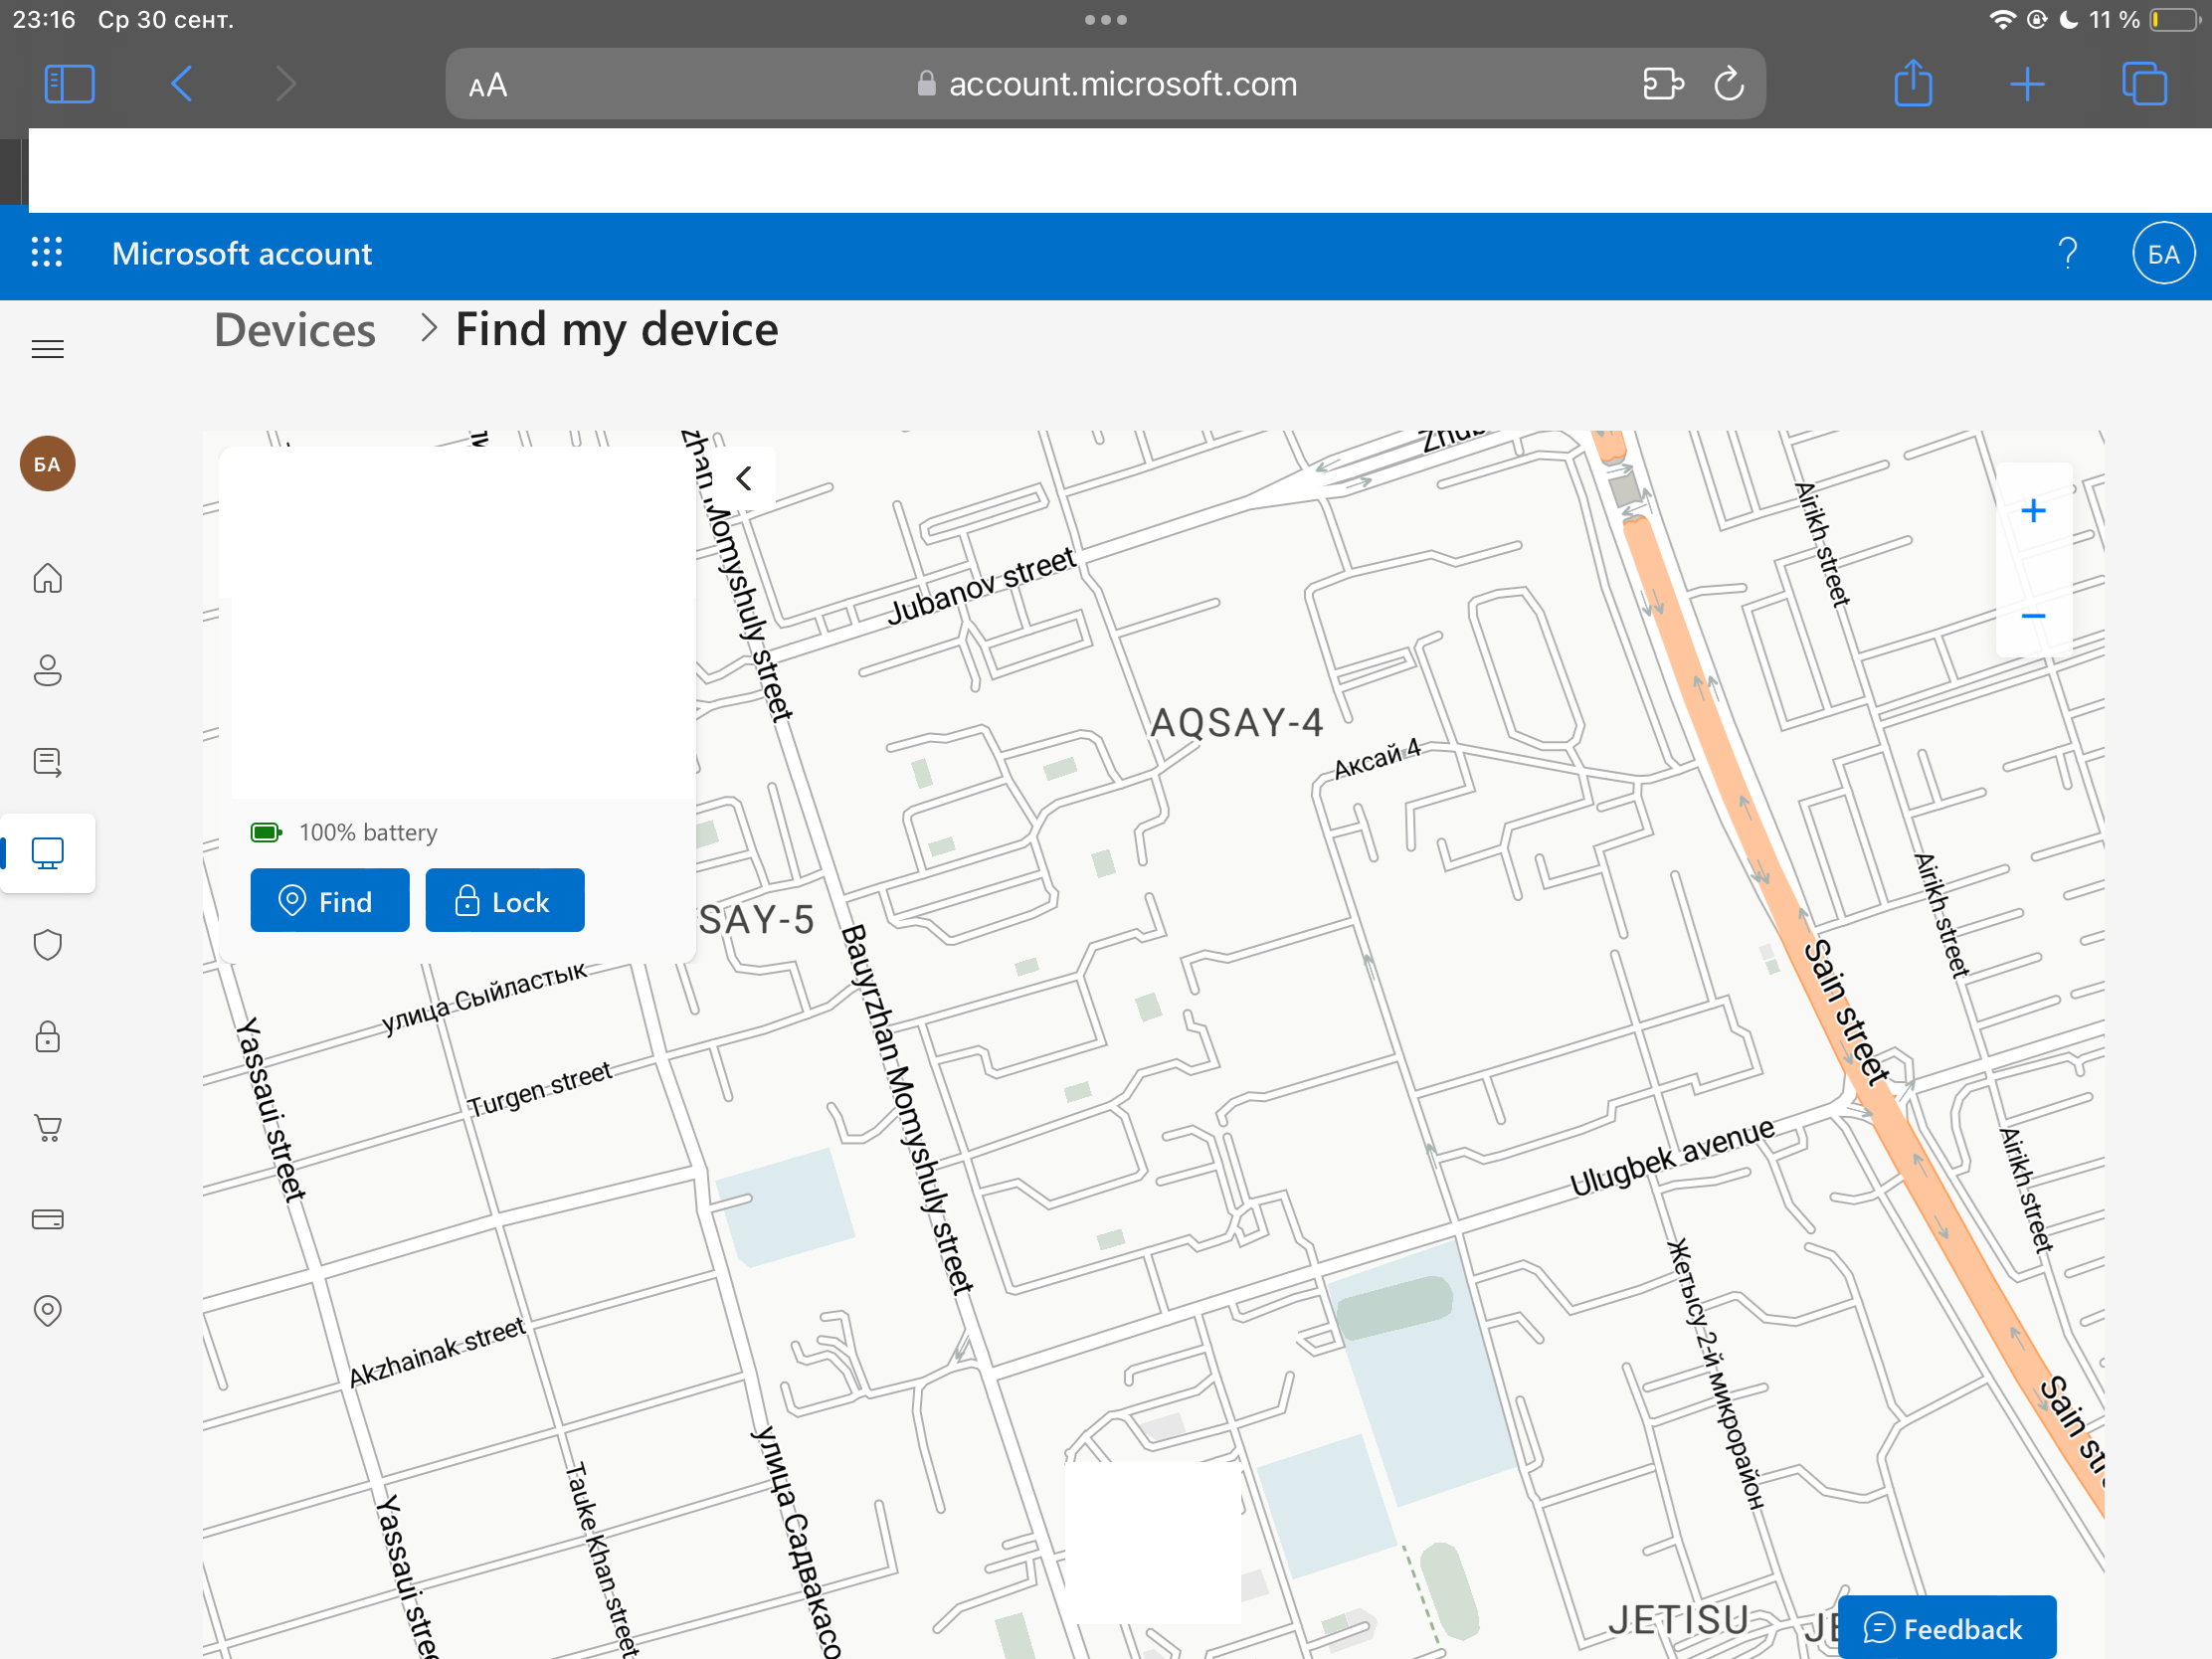Screen dimensions: 2212x1659
Task: Go to the Home sidebar icon
Action: tap(47, 578)
